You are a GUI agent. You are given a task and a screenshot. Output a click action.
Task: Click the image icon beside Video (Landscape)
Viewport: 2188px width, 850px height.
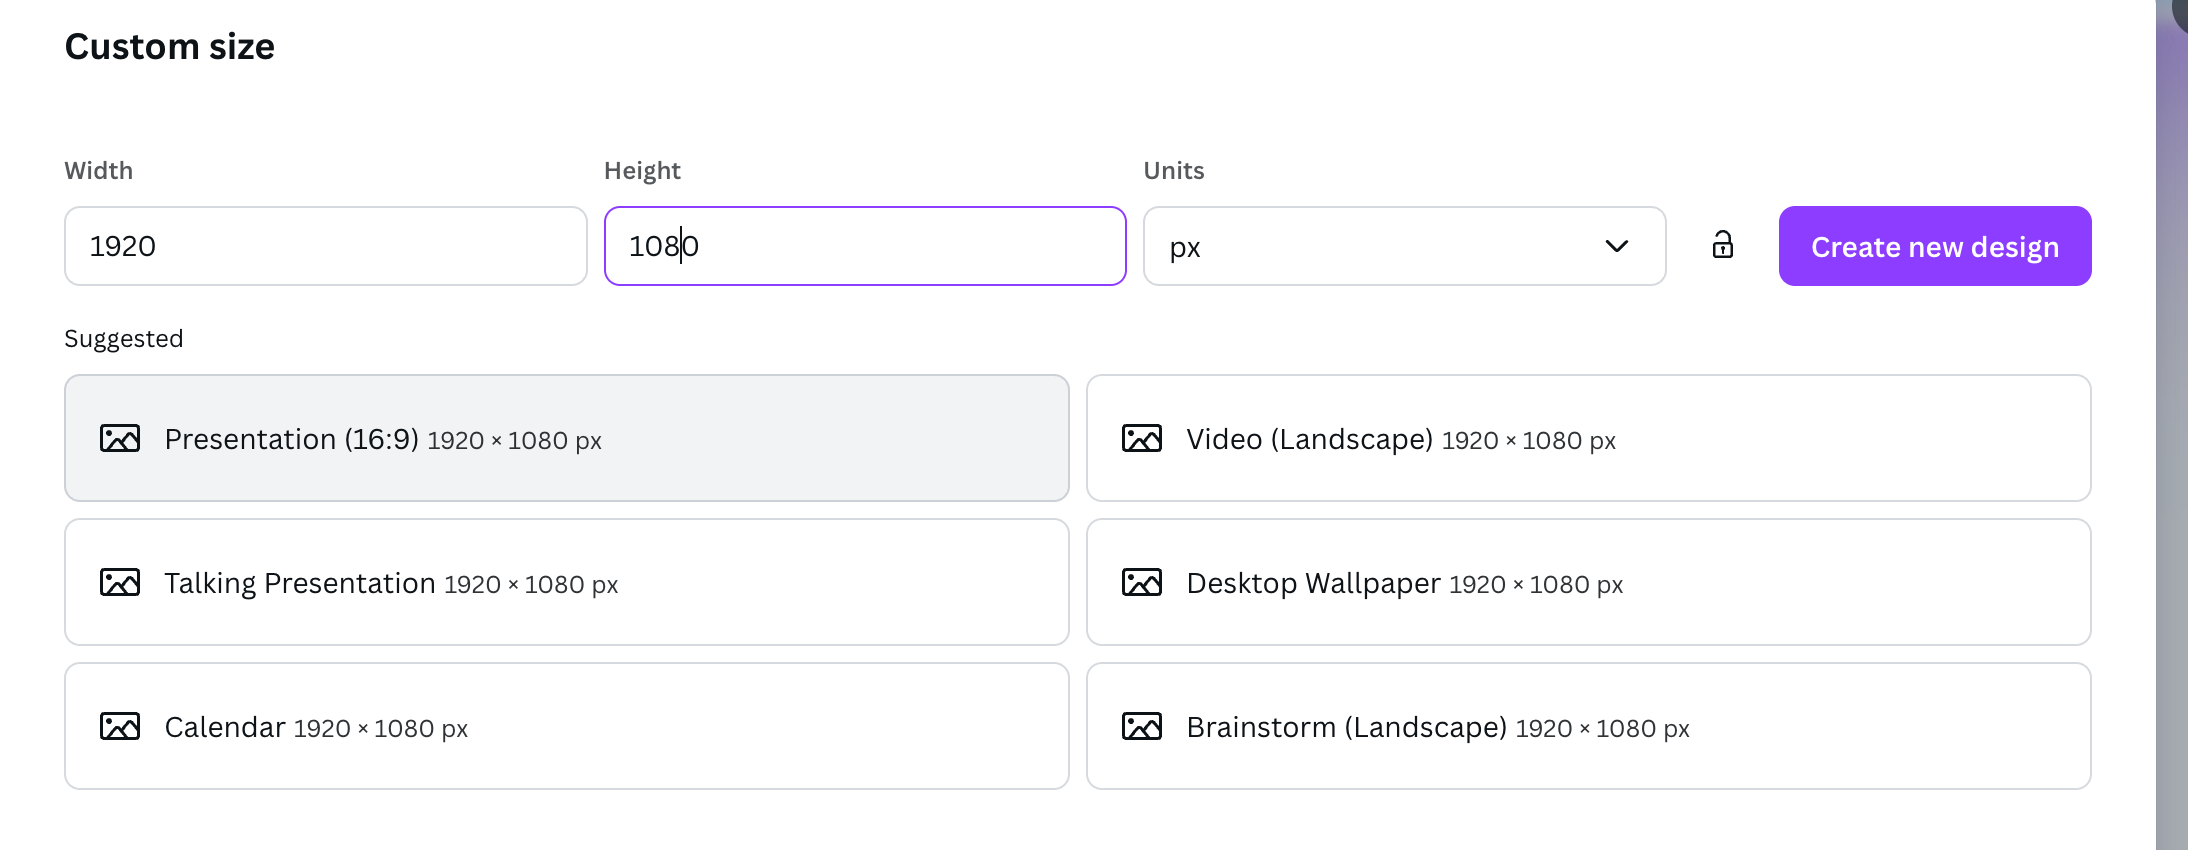coord(1142,439)
